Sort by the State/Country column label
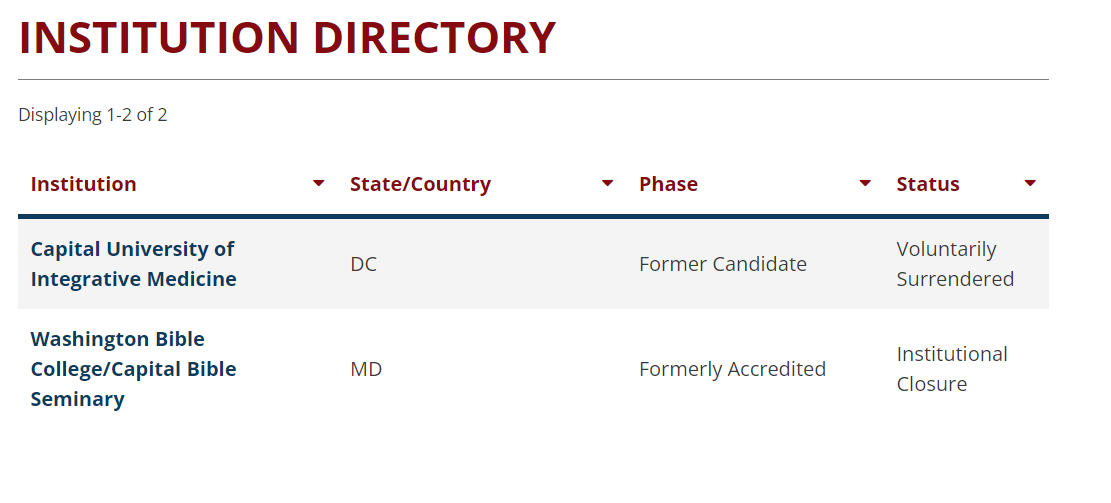The height and width of the screenshot is (503, 1111). [x=420, y=184]
